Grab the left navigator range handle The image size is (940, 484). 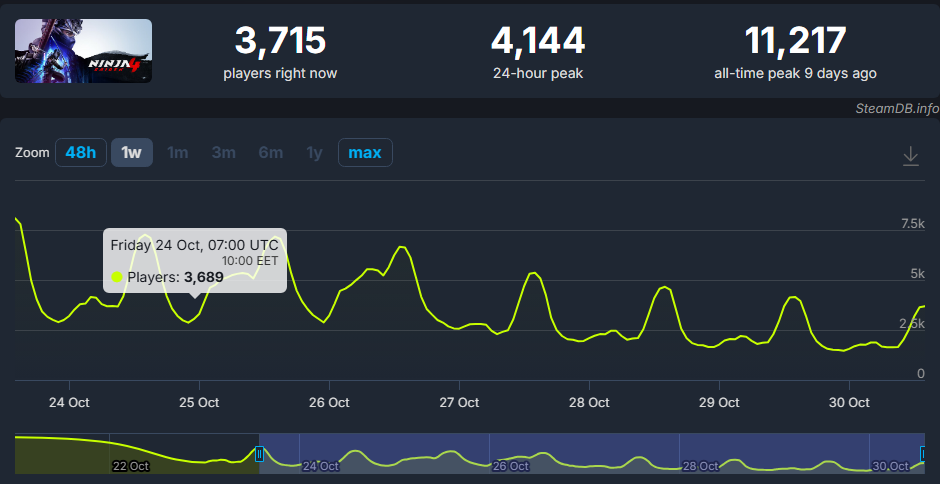pos(259,454)
